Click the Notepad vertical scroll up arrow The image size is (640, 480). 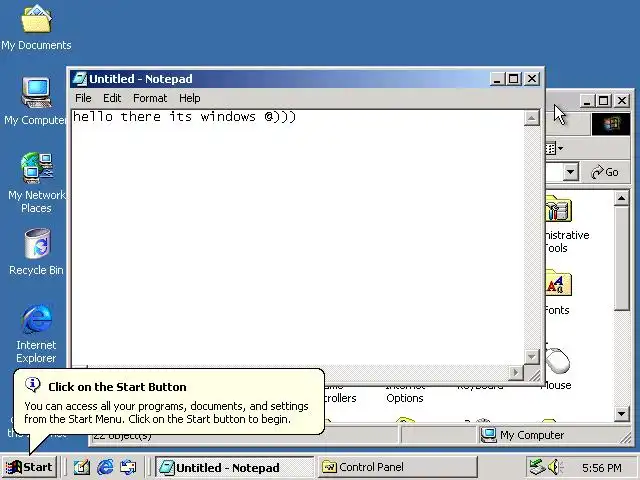[x=531, y=118]
